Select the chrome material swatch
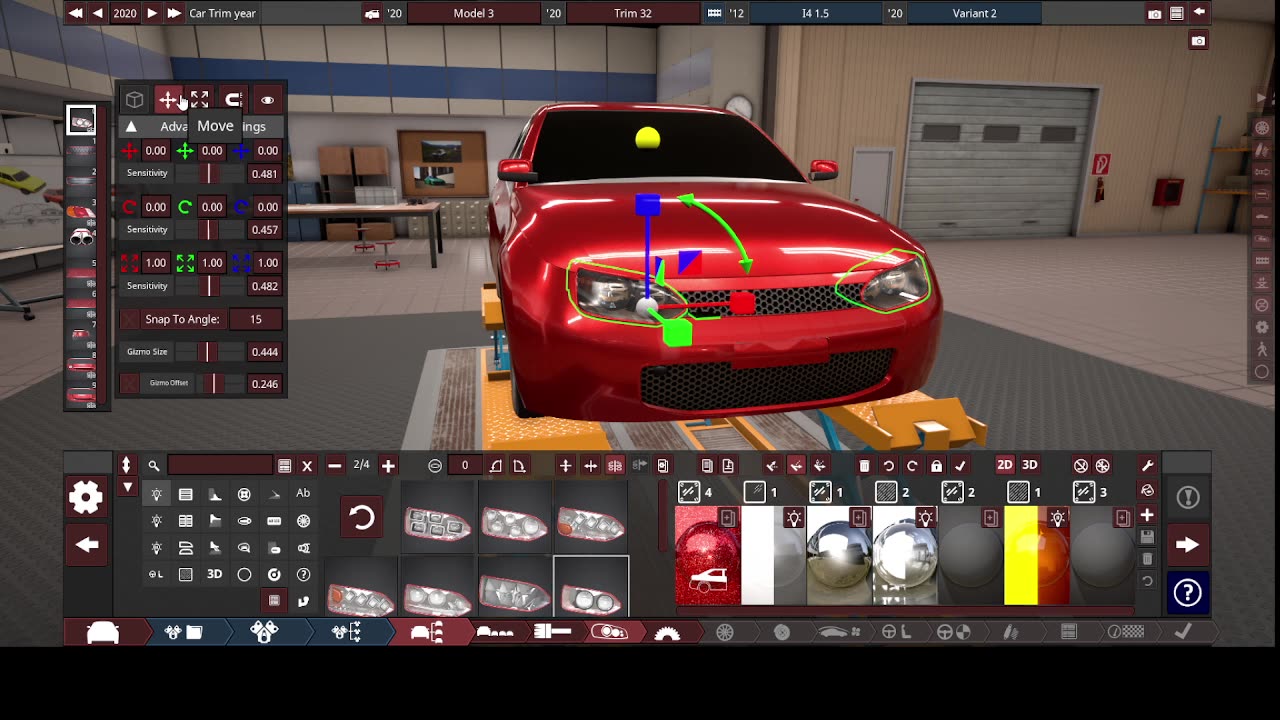The height and width of the screenshot is (720, 1280). point(840,556)
